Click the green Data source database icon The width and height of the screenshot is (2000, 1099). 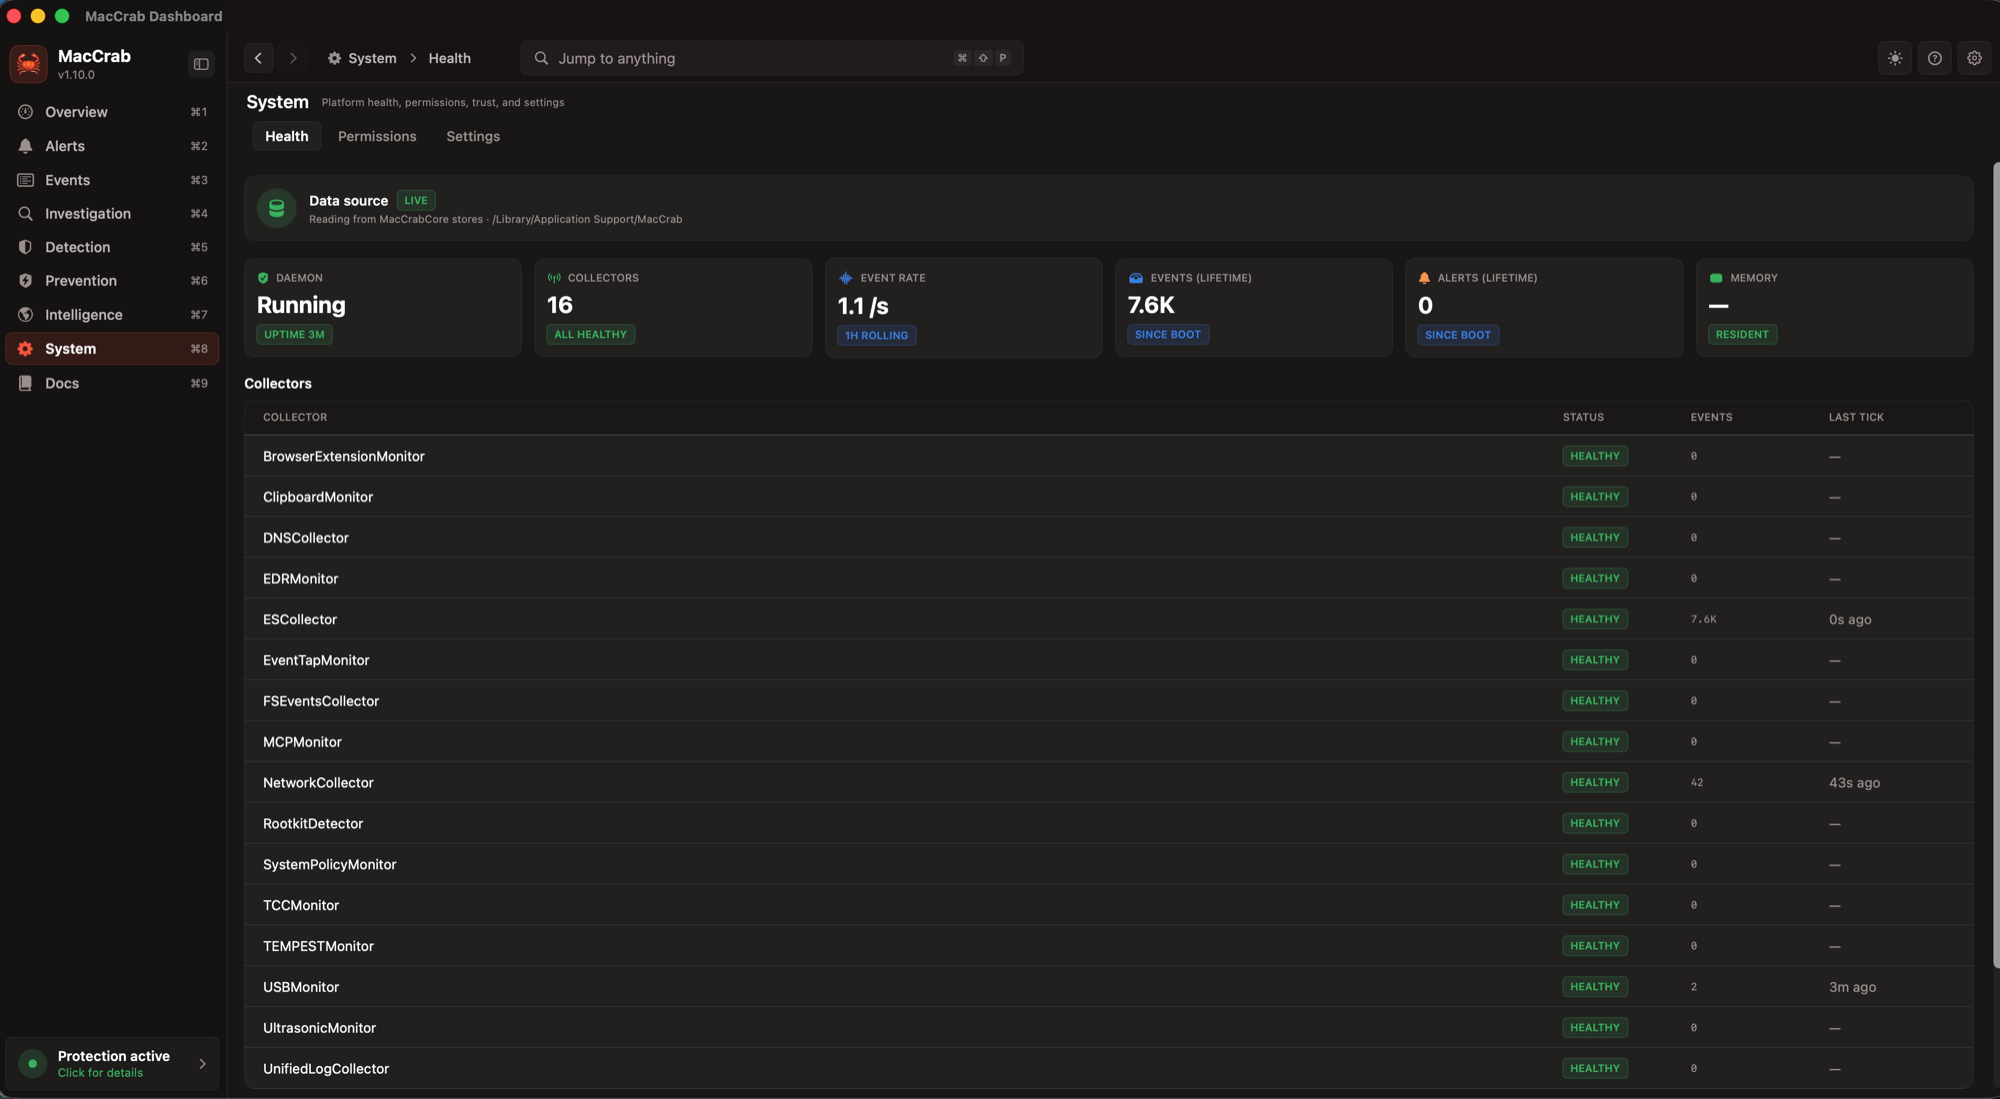(277, 208)
